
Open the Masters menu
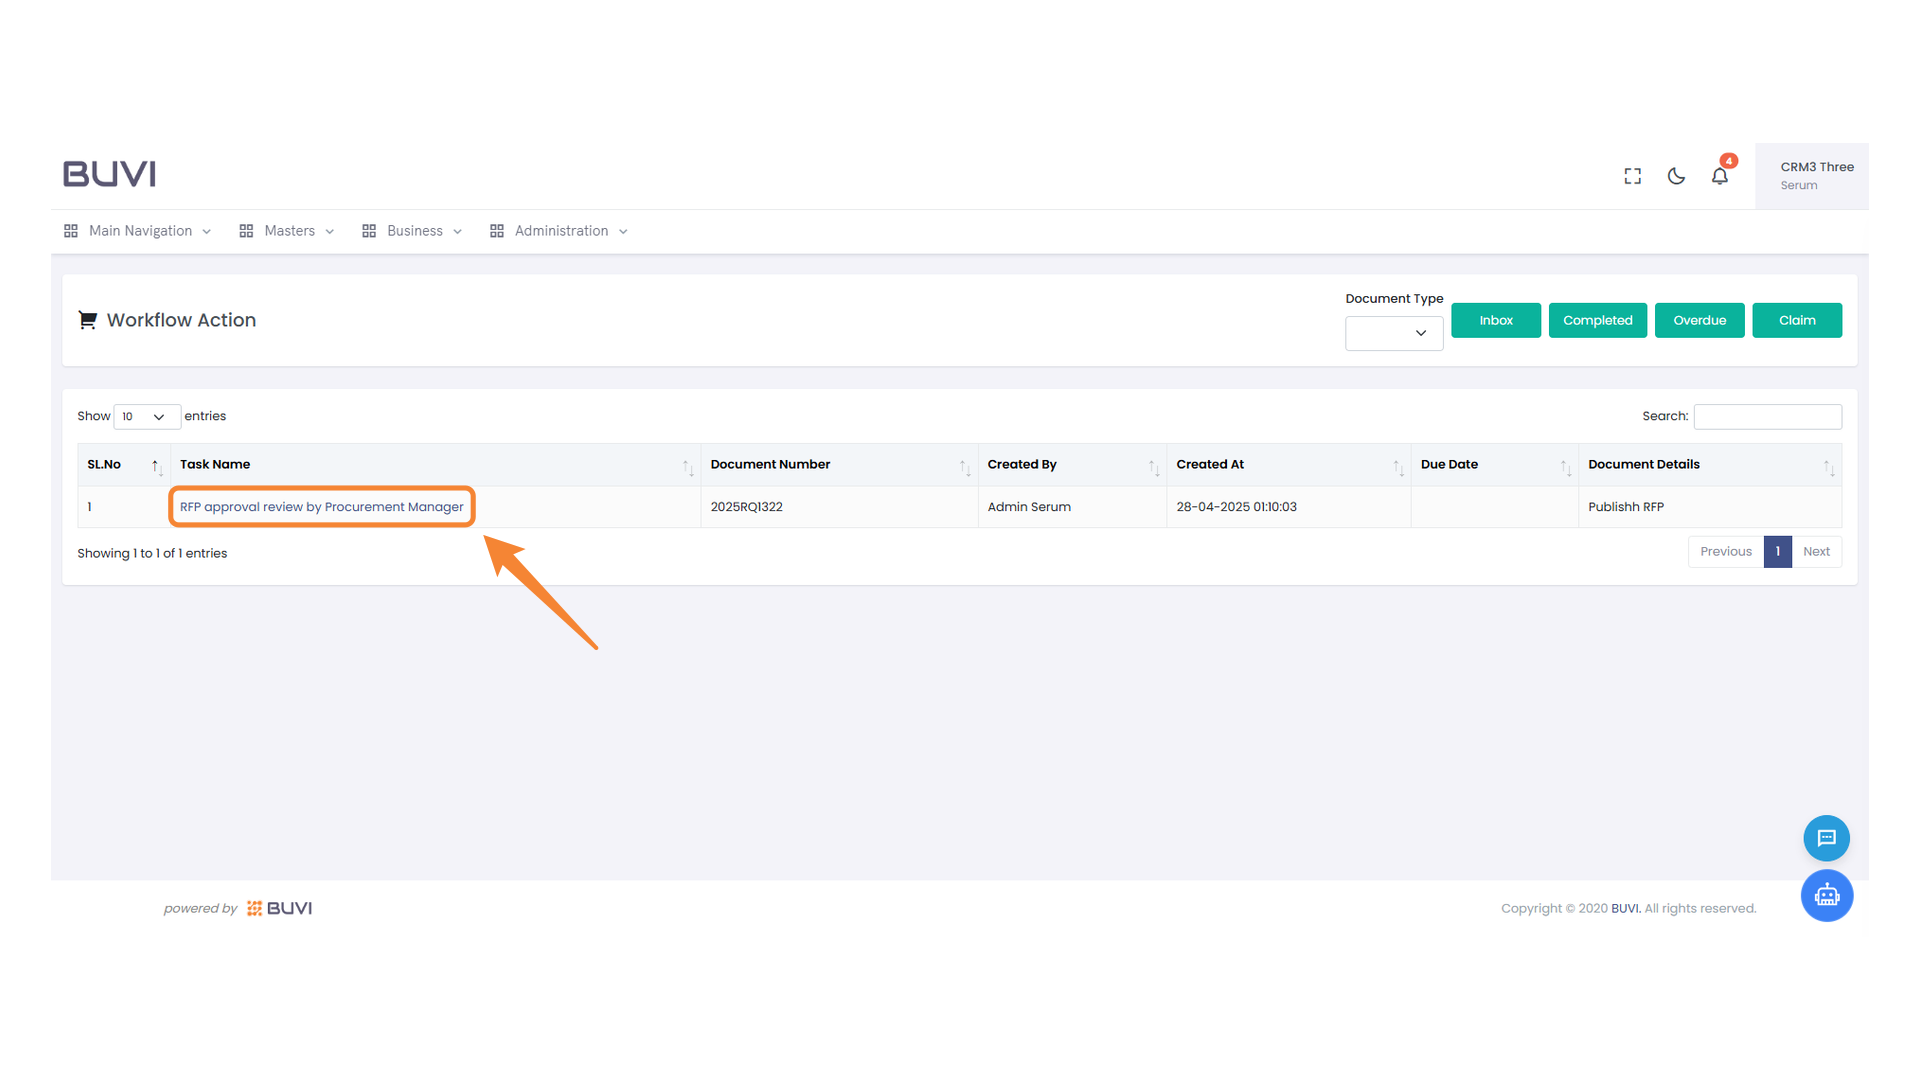(x=288, y=231)
